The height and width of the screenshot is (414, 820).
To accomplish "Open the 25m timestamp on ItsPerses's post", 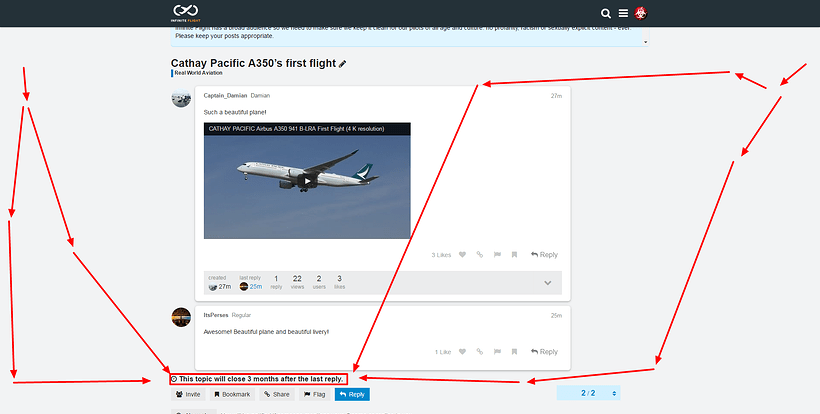I will click(x=556, y=316).
